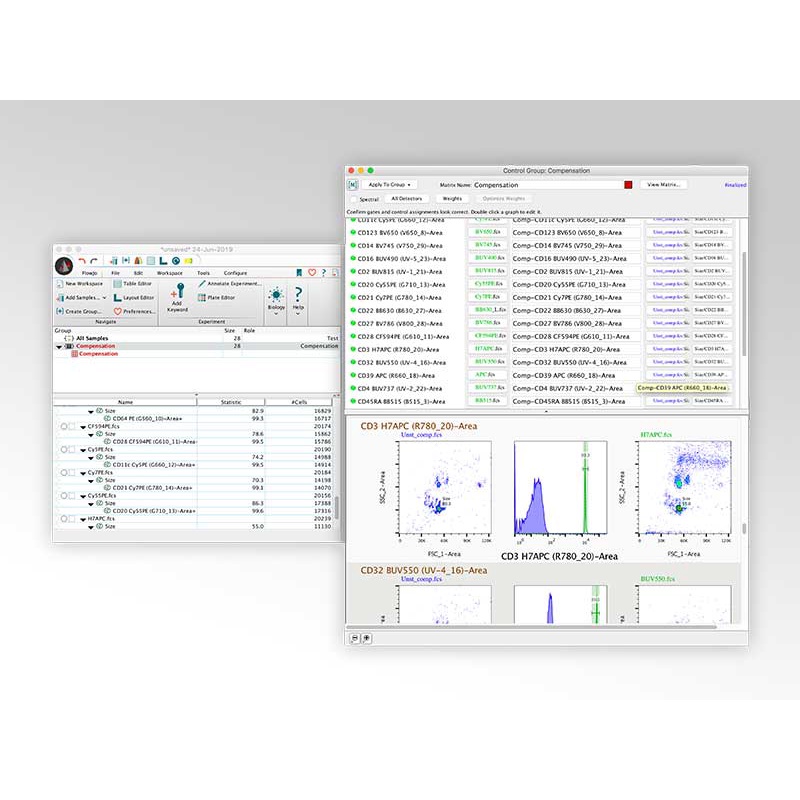Open Preferences via the heart icon in ribbon

tap(135, 311)
